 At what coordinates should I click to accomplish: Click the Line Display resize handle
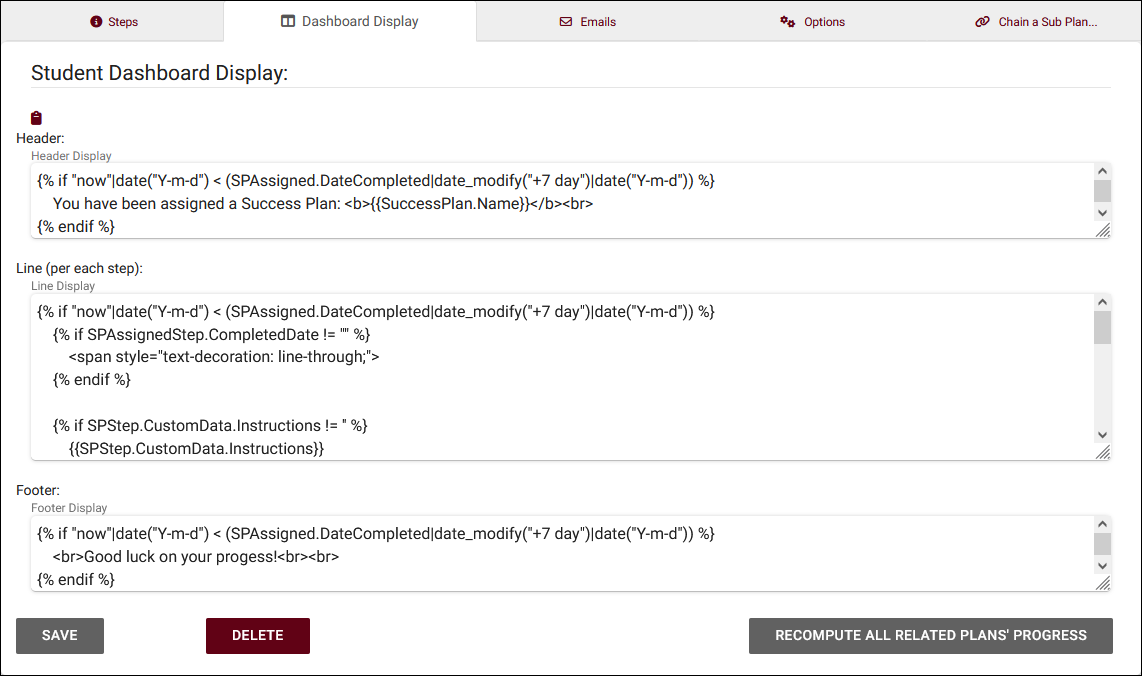click(1102, 452)
